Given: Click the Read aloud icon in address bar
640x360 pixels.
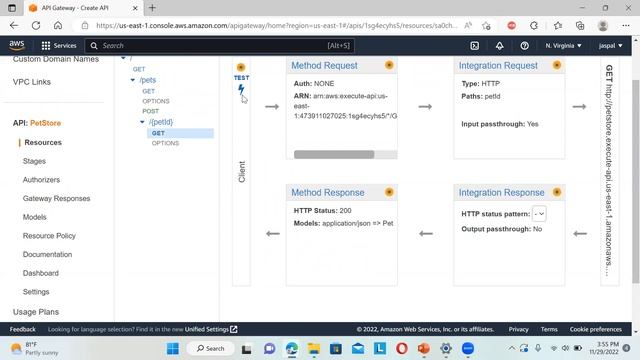Looking at the screenshot, I should pos(468,25).
